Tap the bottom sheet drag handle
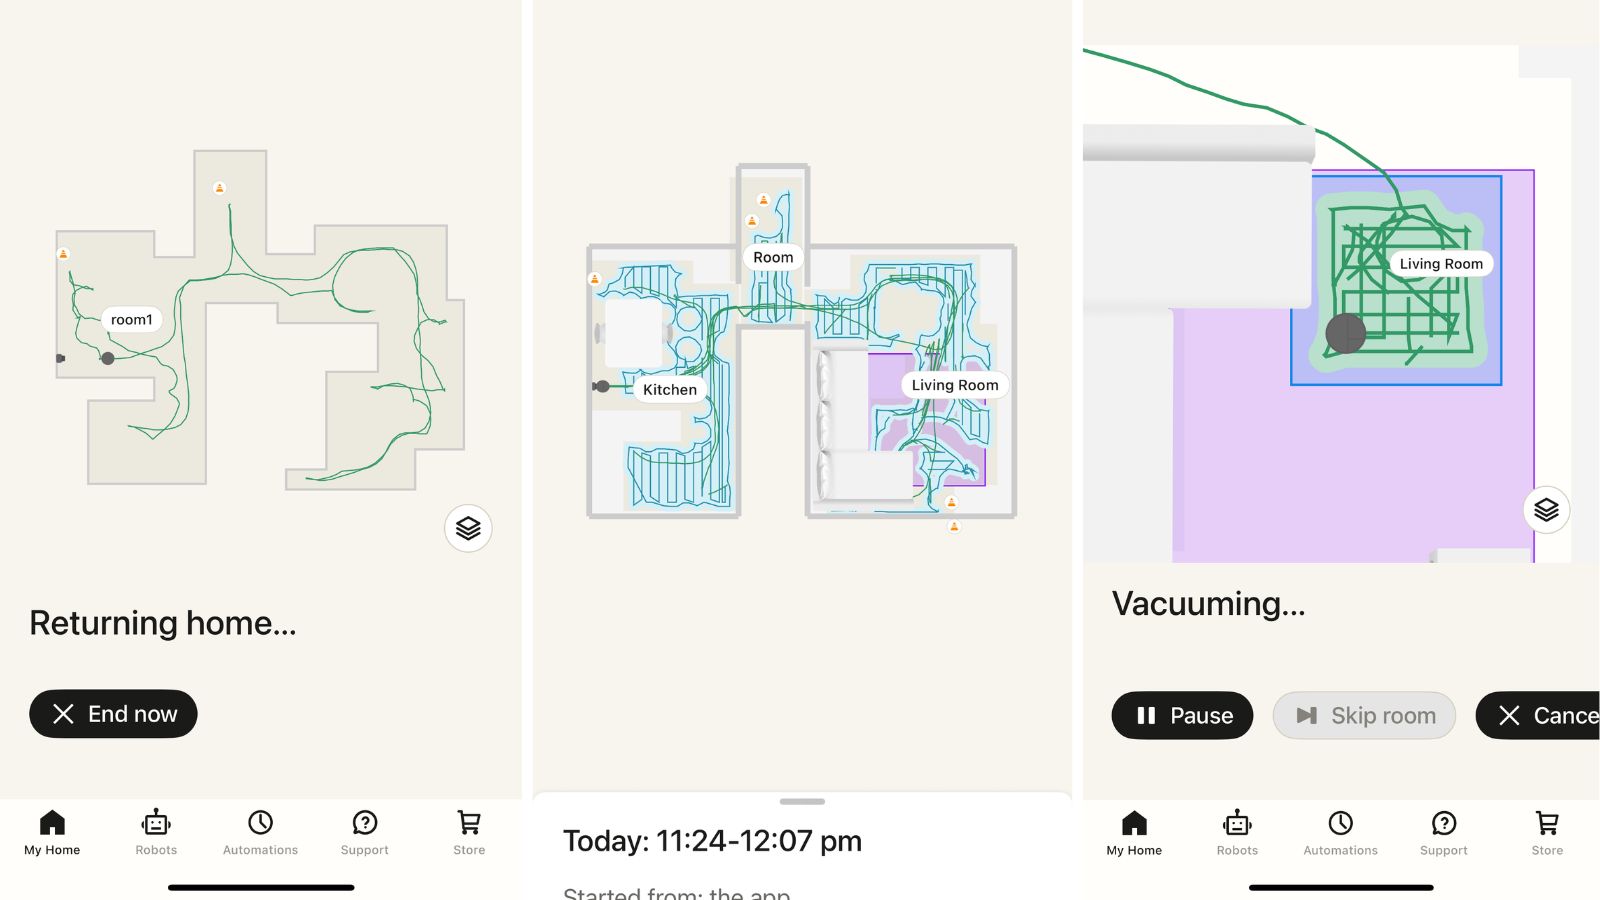 coord(802,801)
